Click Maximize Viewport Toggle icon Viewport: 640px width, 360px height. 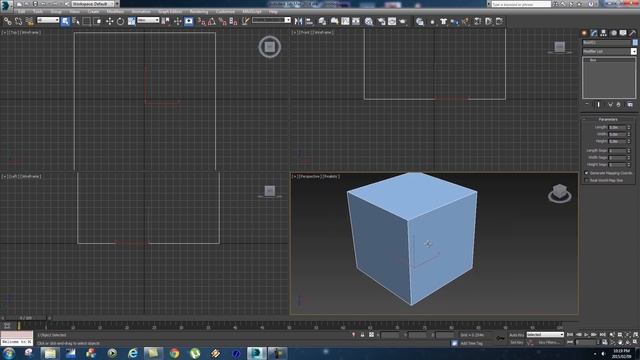tap(635, 342)
